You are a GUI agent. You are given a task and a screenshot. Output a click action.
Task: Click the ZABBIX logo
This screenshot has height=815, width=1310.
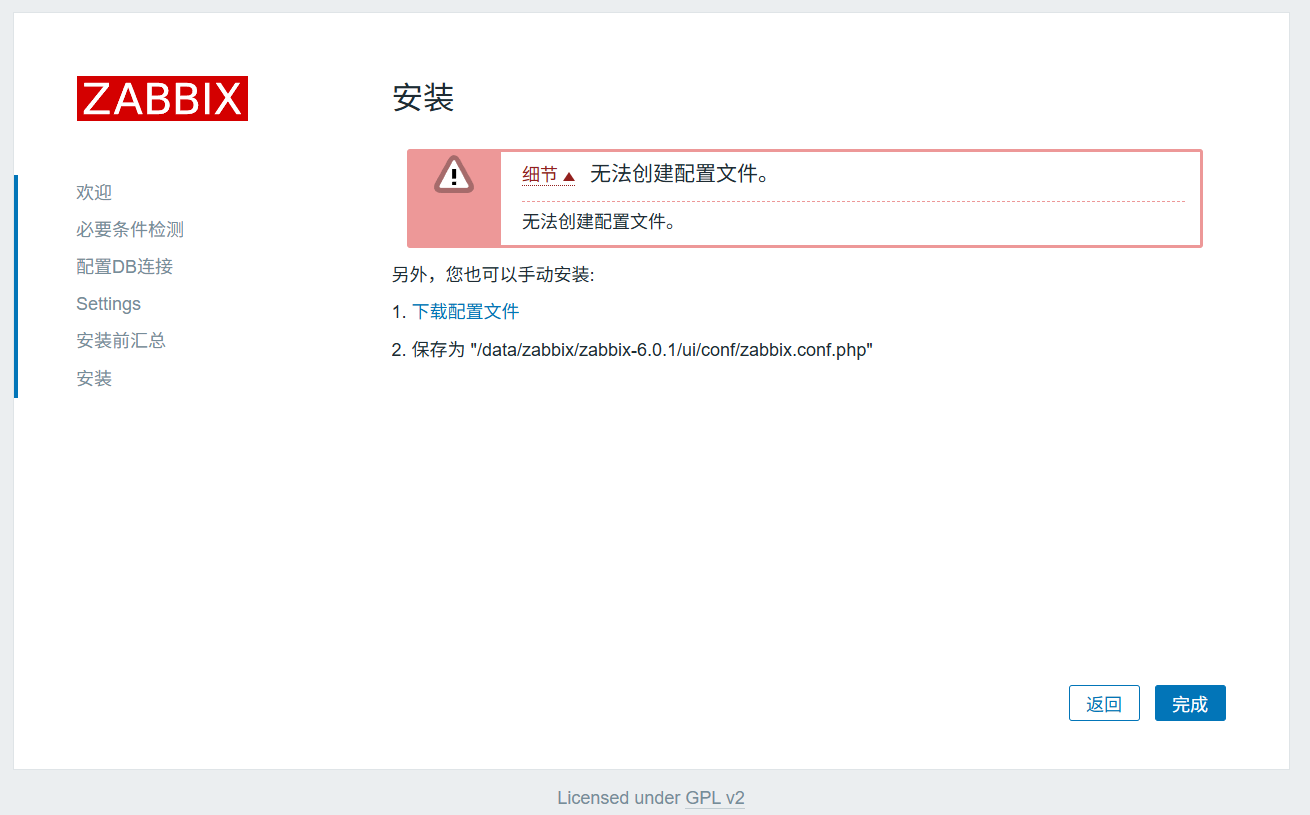(162, 98)
